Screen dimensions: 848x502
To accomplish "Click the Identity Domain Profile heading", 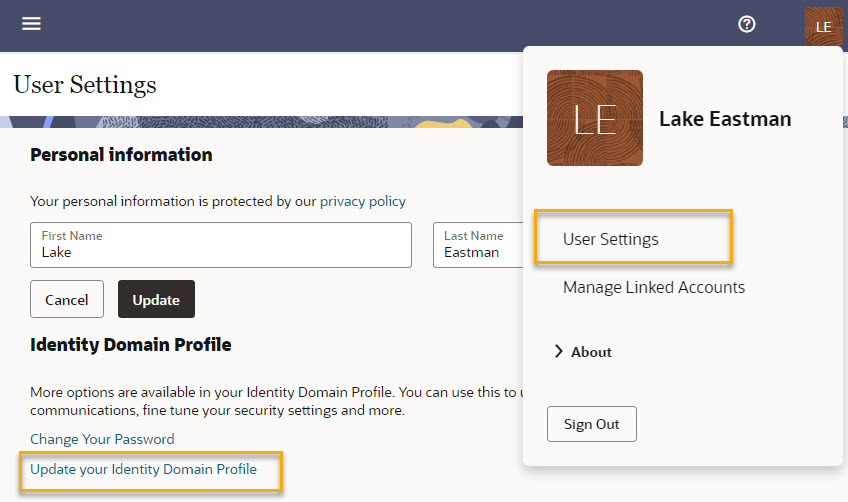I will [x=130, y=345].
